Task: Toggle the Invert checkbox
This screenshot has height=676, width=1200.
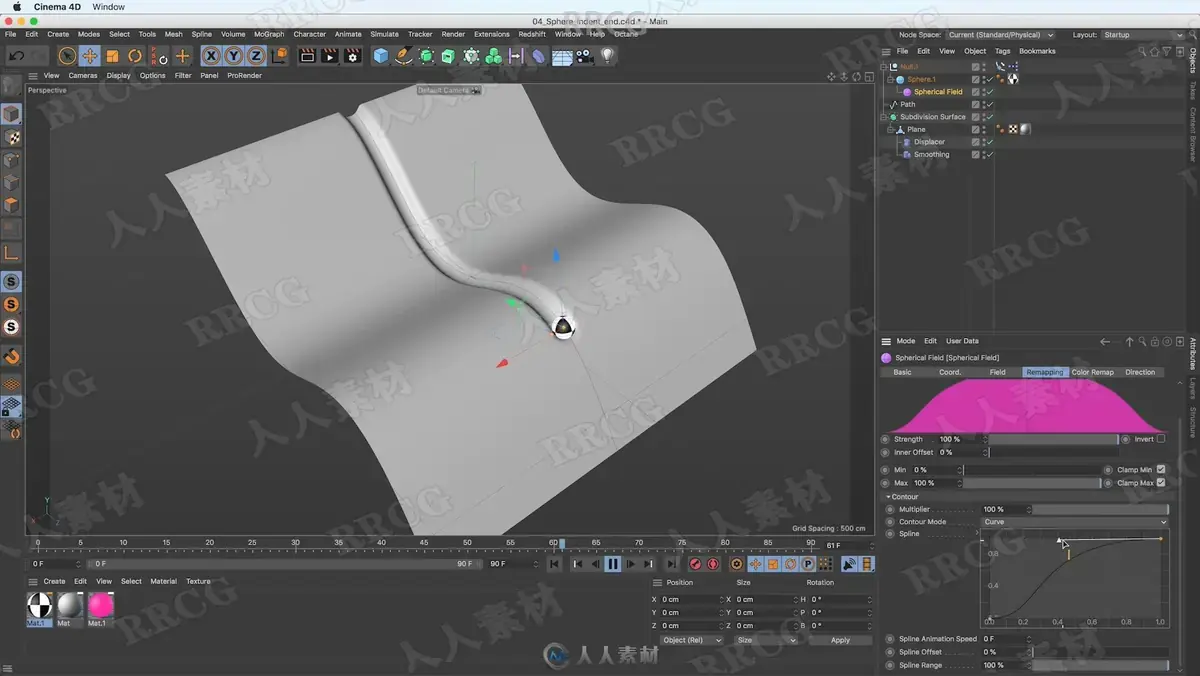Action: (x=1160, y=439)
